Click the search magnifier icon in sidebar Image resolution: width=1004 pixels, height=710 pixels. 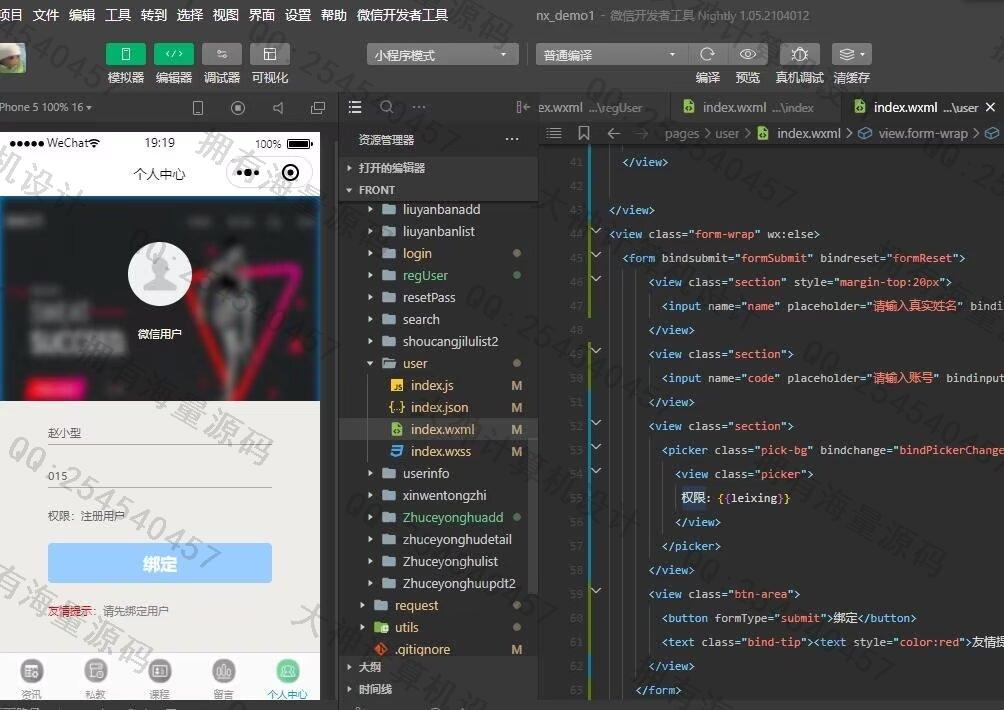pyautogui.click(x=387, y=107)
